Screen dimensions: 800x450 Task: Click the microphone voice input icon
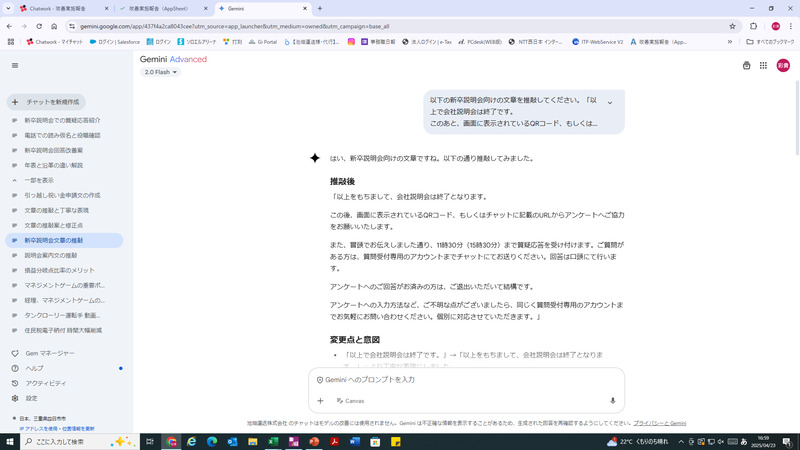click(x=613, y=401)
